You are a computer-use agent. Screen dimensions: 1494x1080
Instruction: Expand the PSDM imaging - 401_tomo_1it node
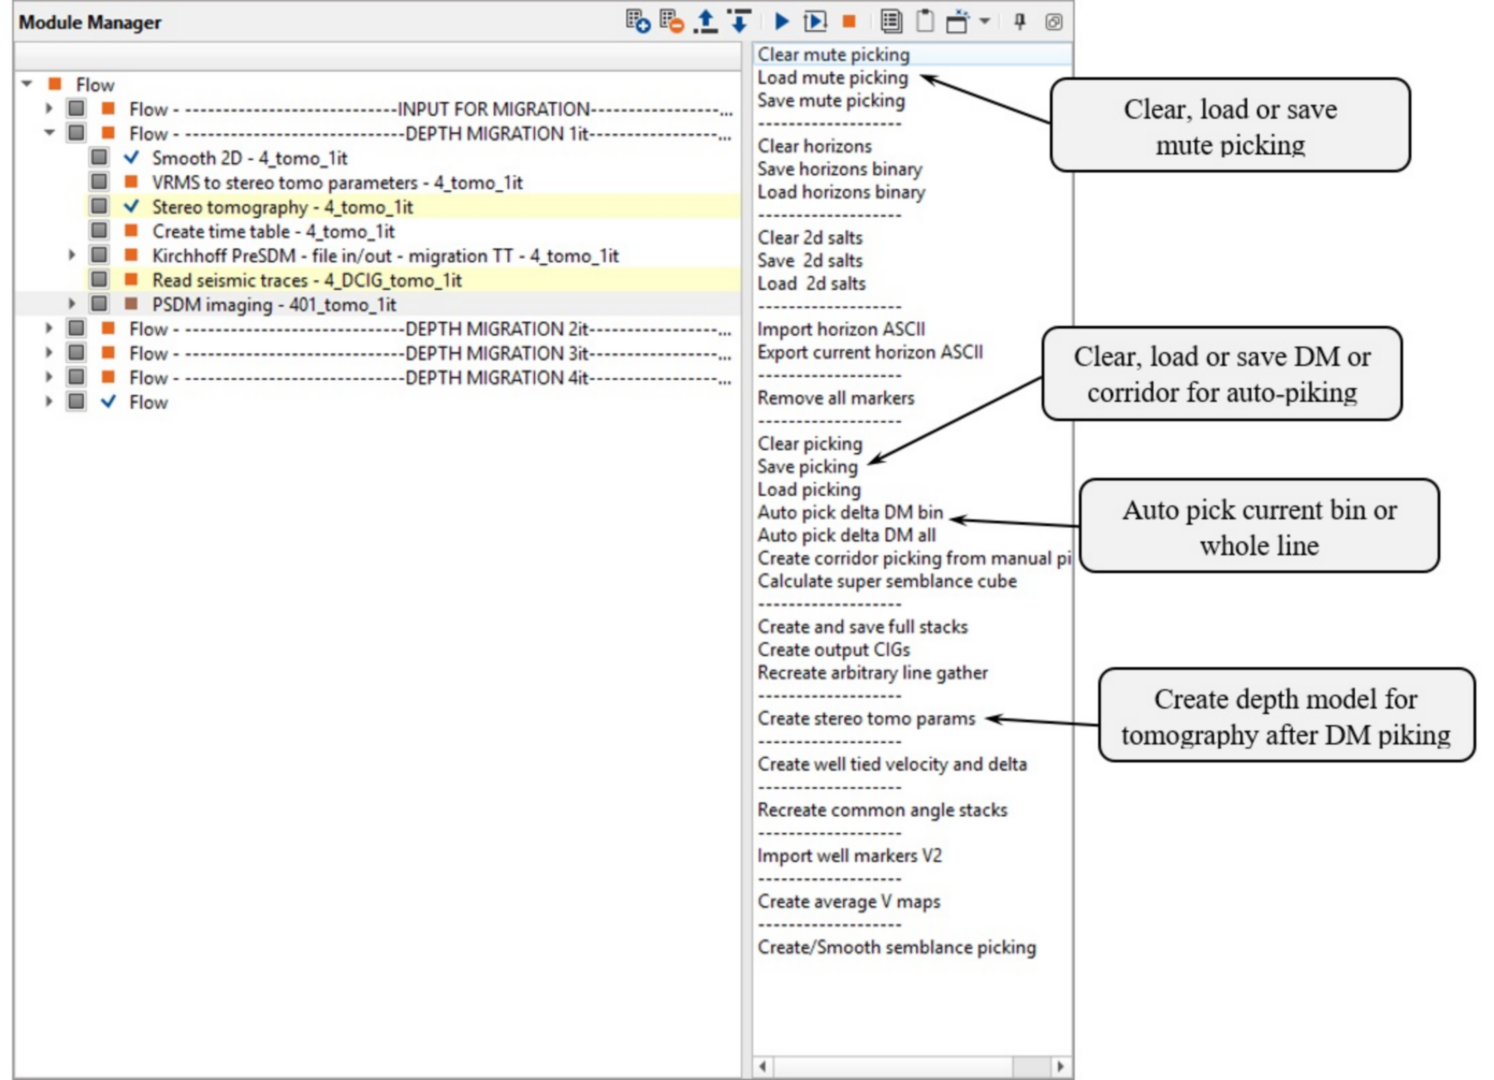coord(72,304)
